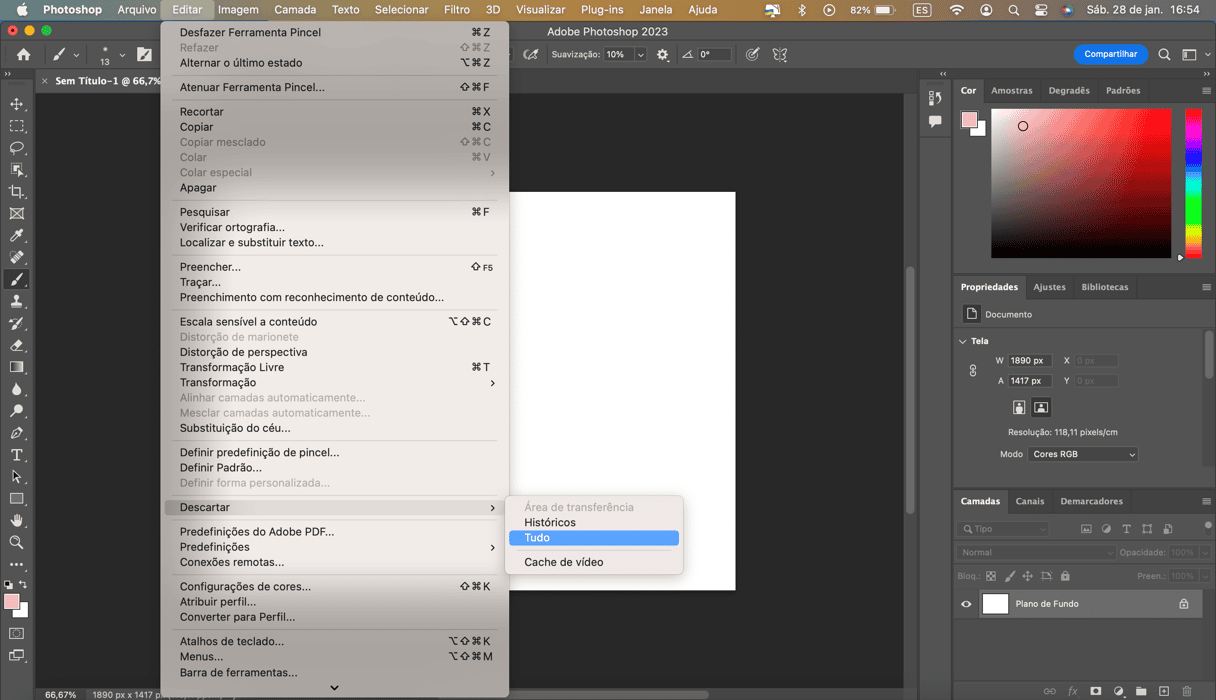
Task: Open the Comments panel icon
Action: (935, 121)
